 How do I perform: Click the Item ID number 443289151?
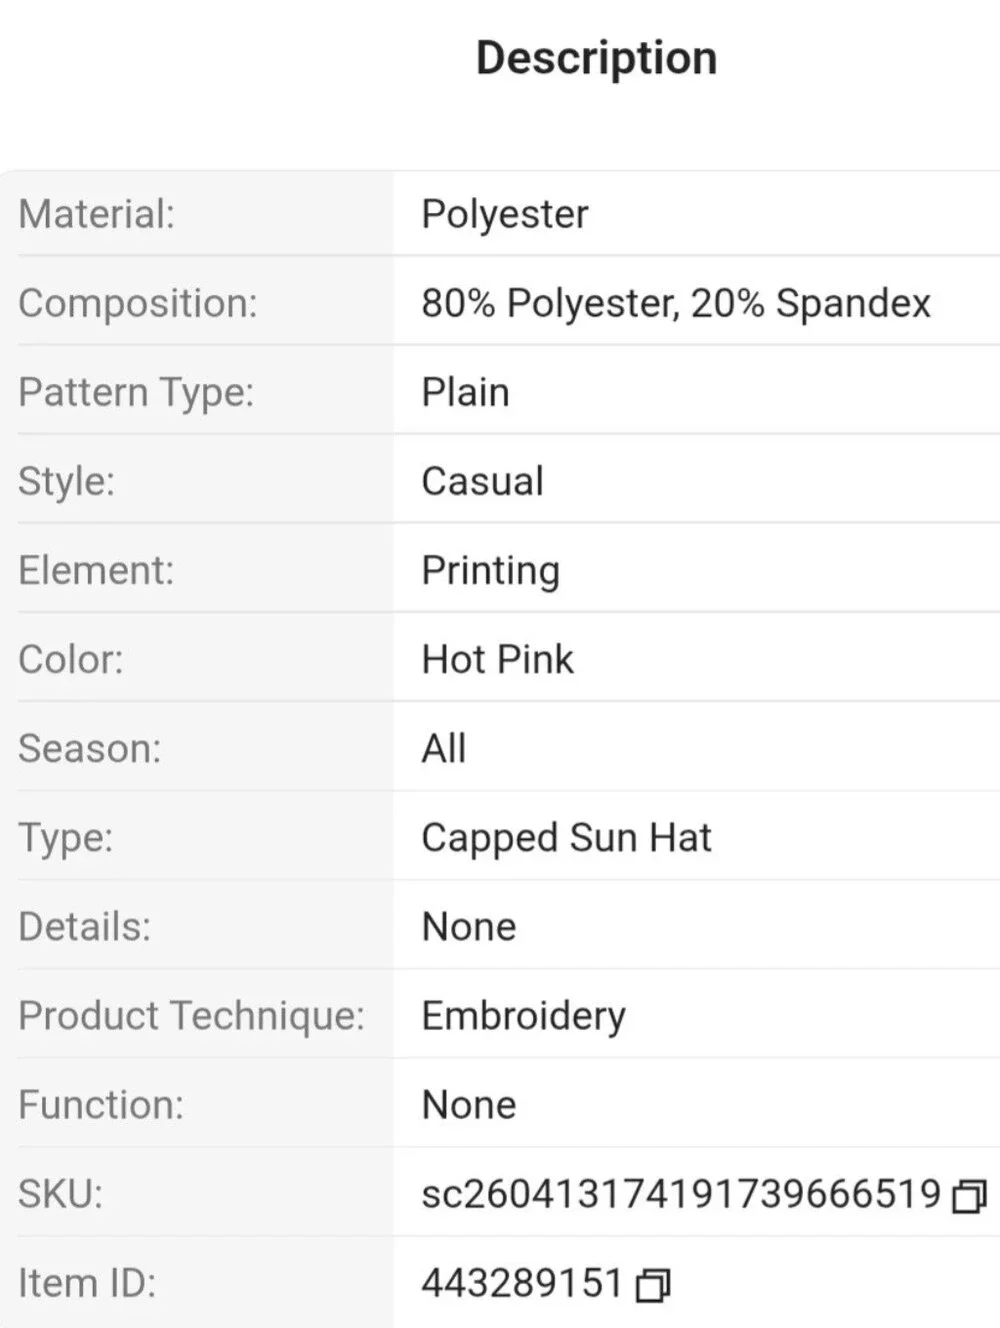point(522,1283)
